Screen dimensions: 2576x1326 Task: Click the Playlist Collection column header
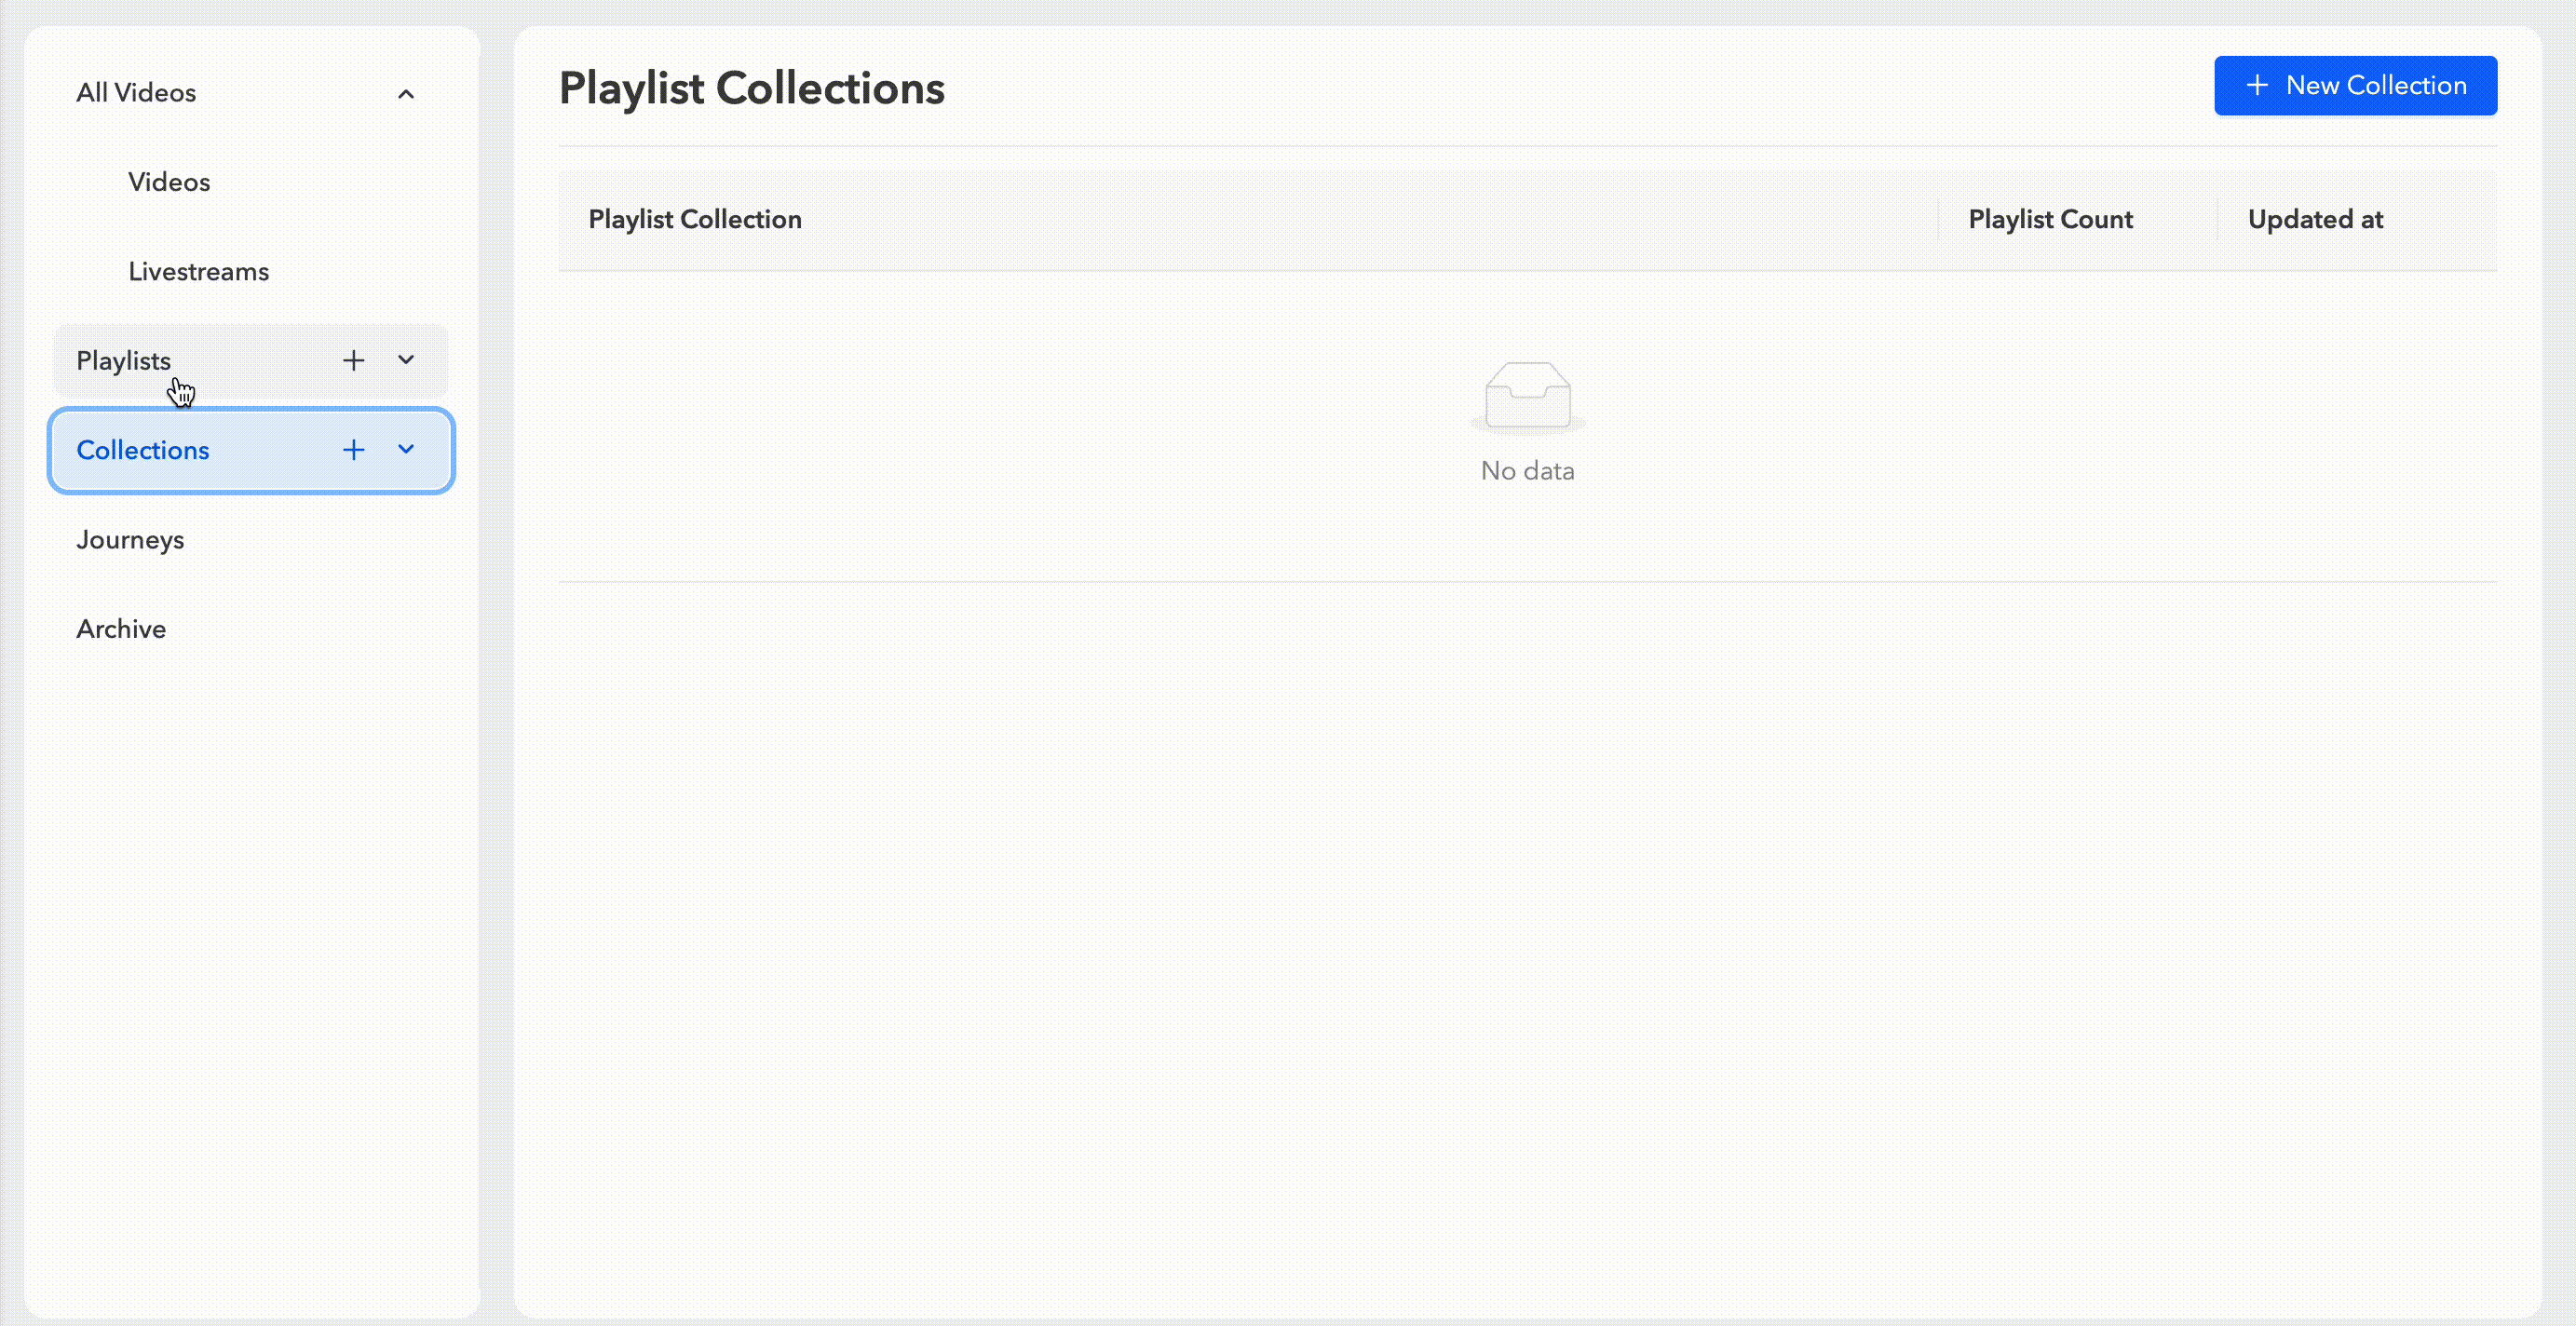coord(695,220)
